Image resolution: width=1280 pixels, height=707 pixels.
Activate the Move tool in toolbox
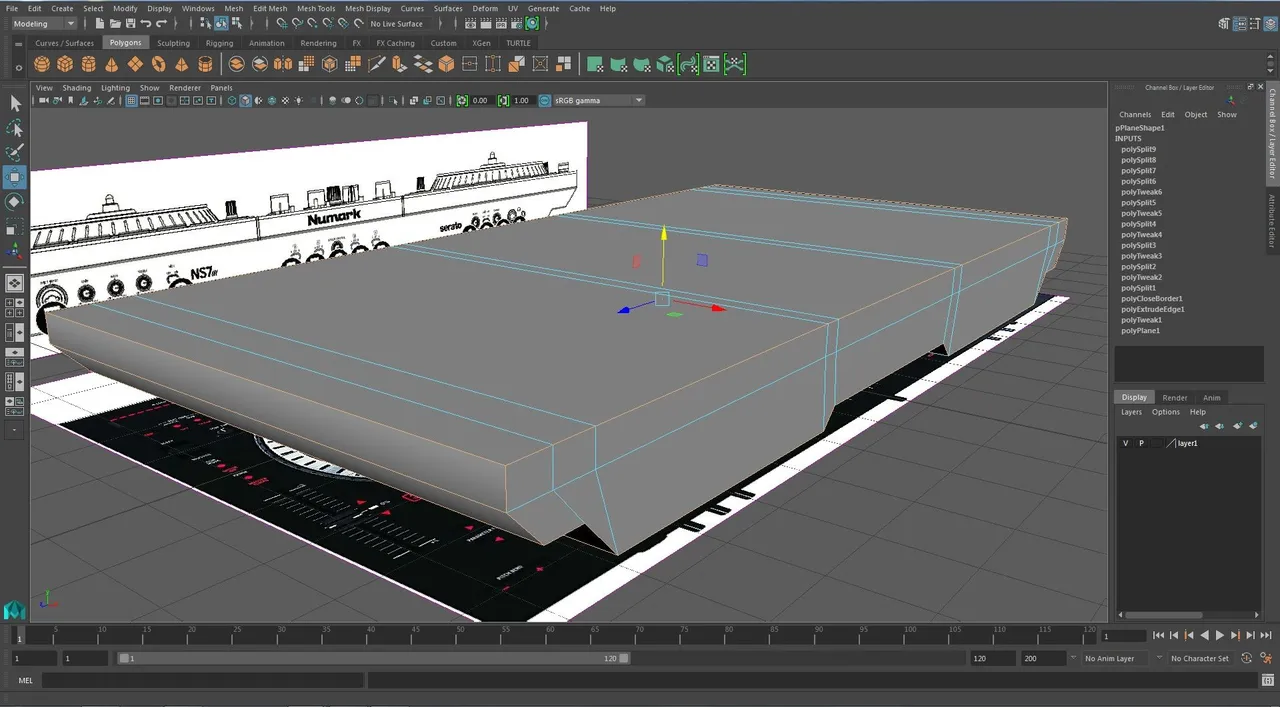[x=15, y=177]
